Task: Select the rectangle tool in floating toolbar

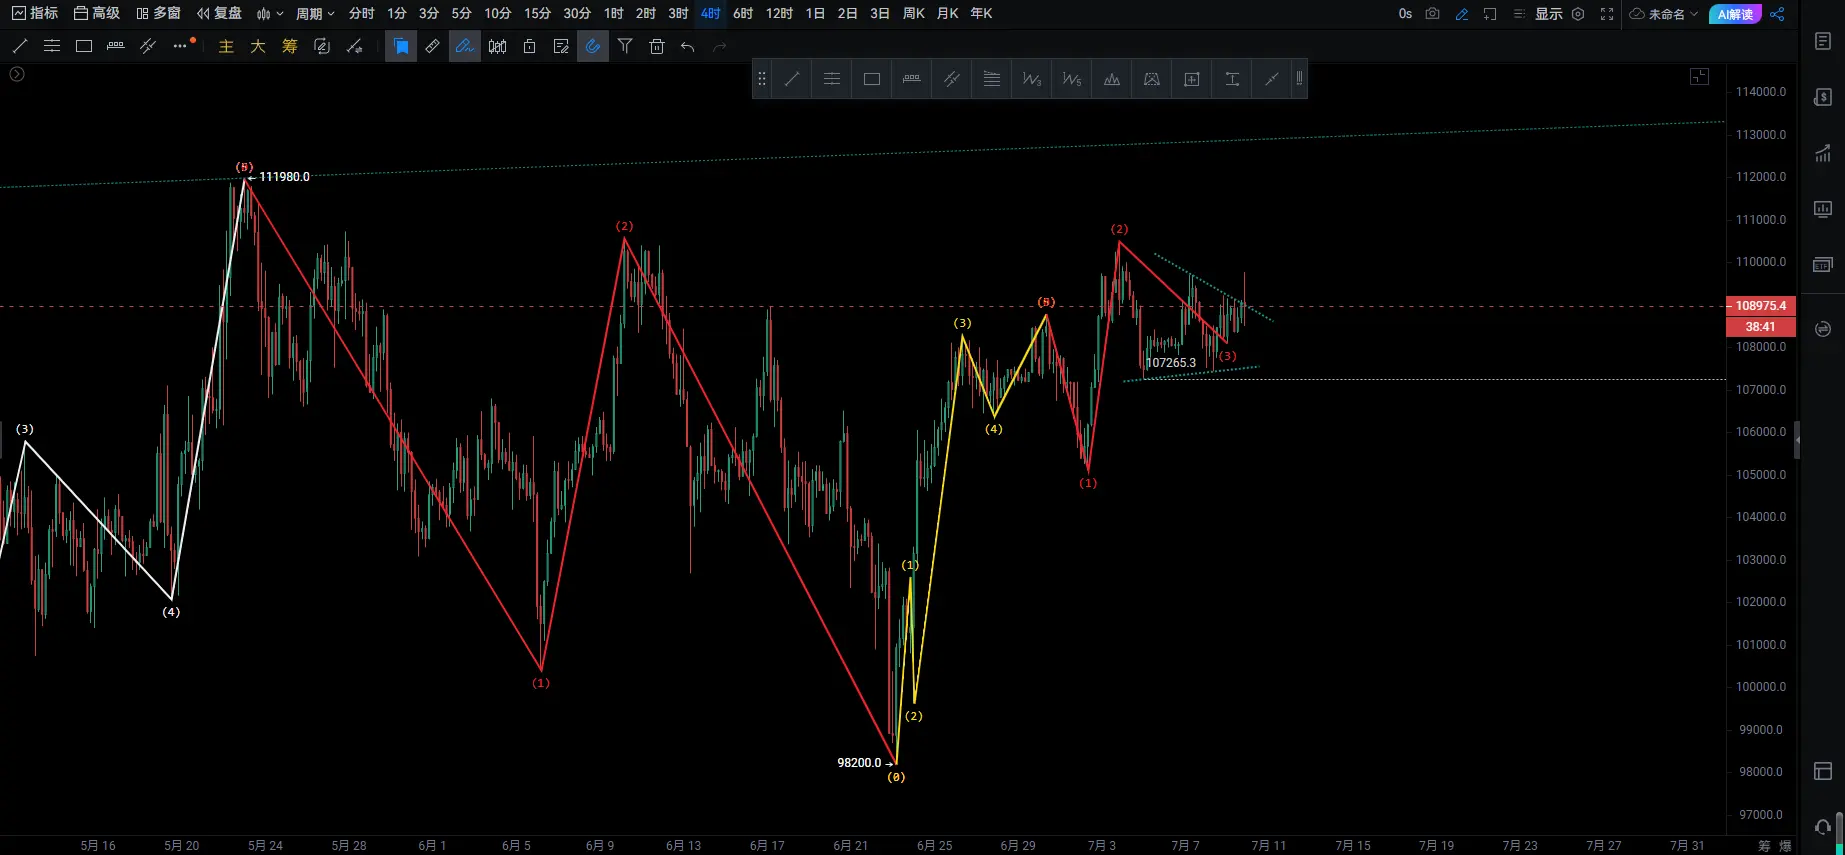Action: coord(872,79)
